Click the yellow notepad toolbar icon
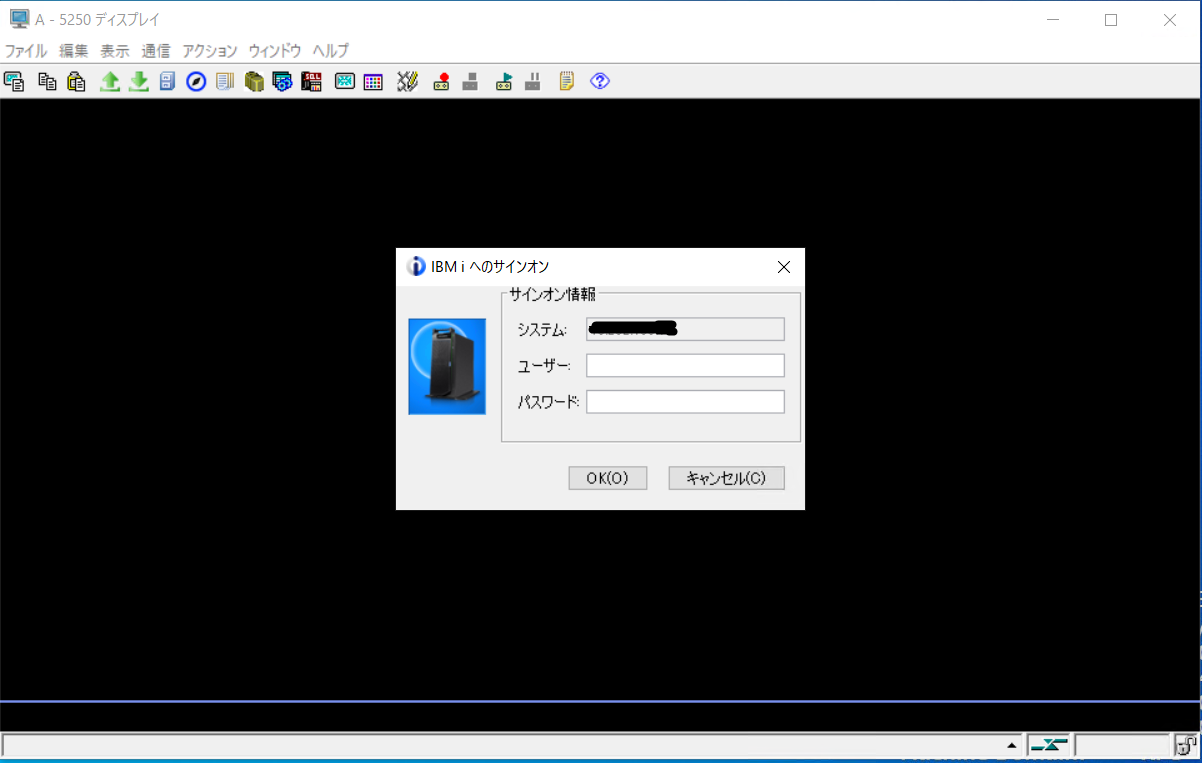 (x=566, y=81)
